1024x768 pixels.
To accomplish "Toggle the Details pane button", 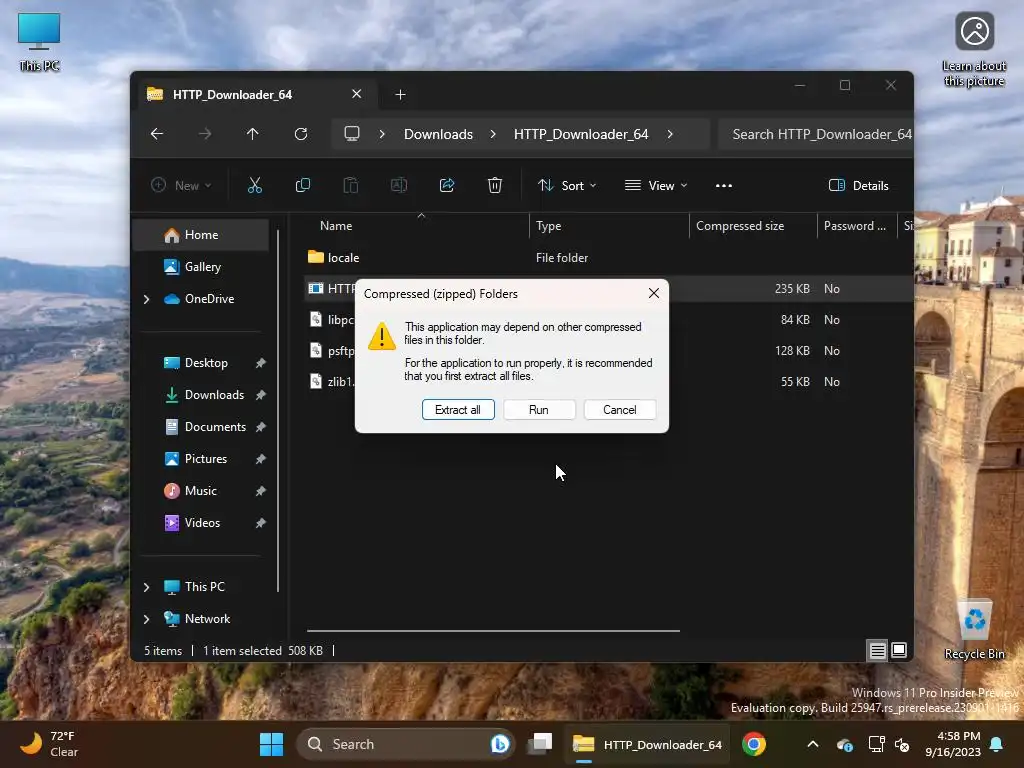I will click(x=858, y=185).
